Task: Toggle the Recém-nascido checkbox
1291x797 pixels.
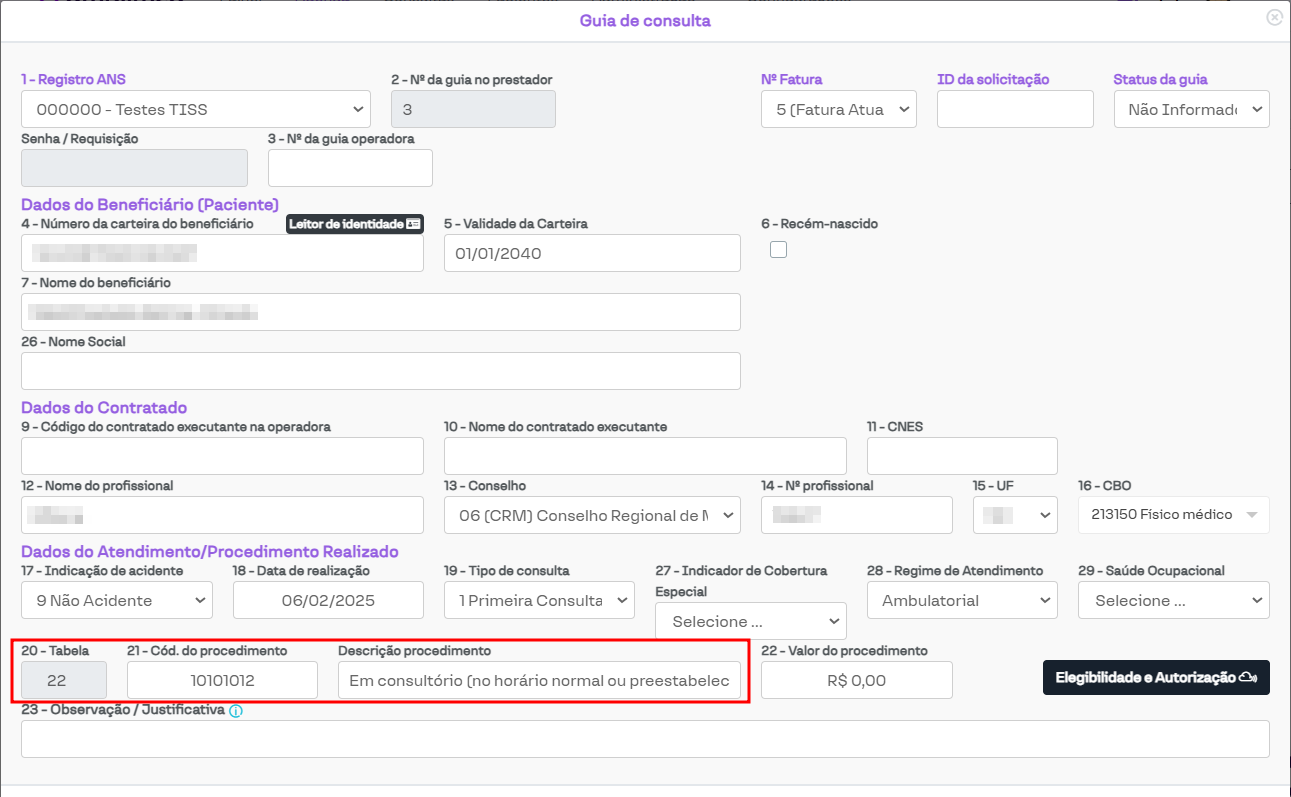Action: coord(778,250)
